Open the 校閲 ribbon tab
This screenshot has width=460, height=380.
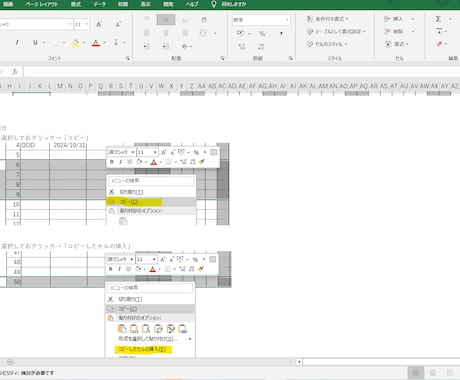(x=123, y=4)
